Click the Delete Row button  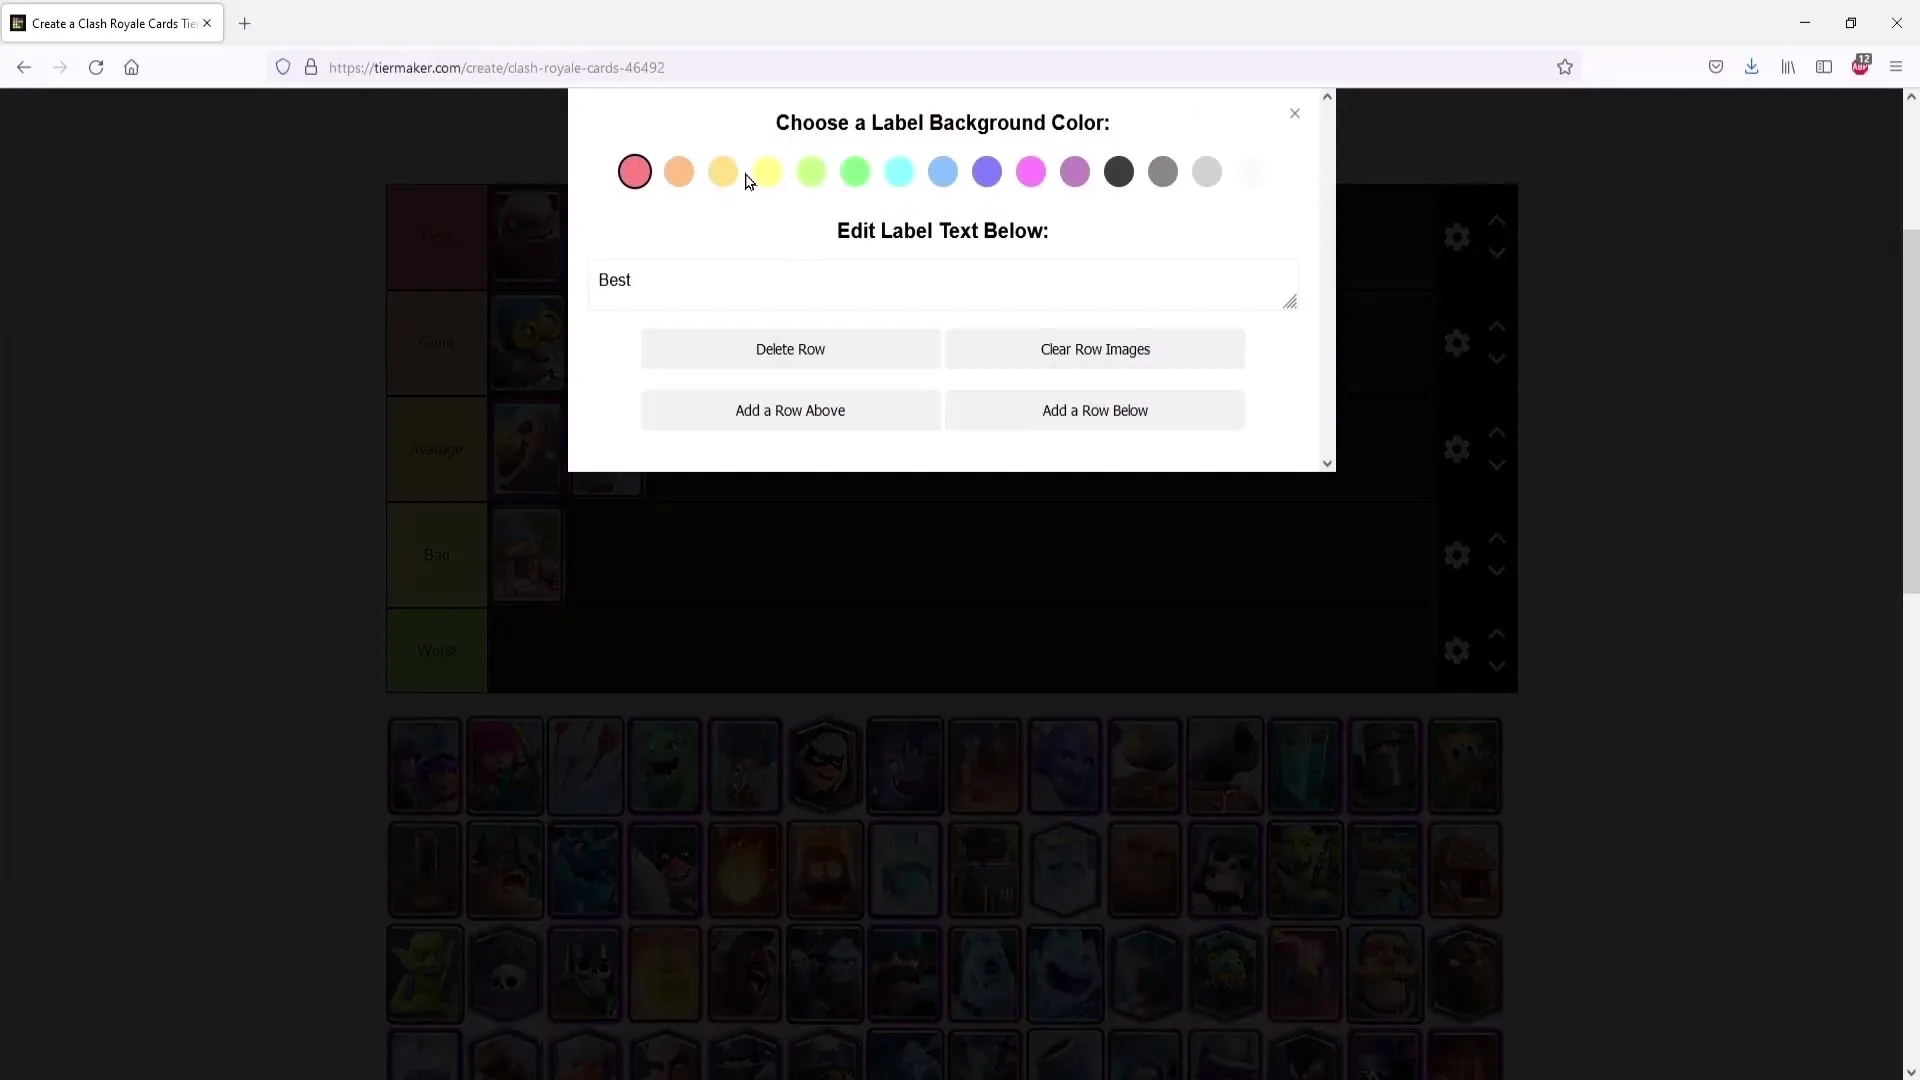tap(790, 348)
